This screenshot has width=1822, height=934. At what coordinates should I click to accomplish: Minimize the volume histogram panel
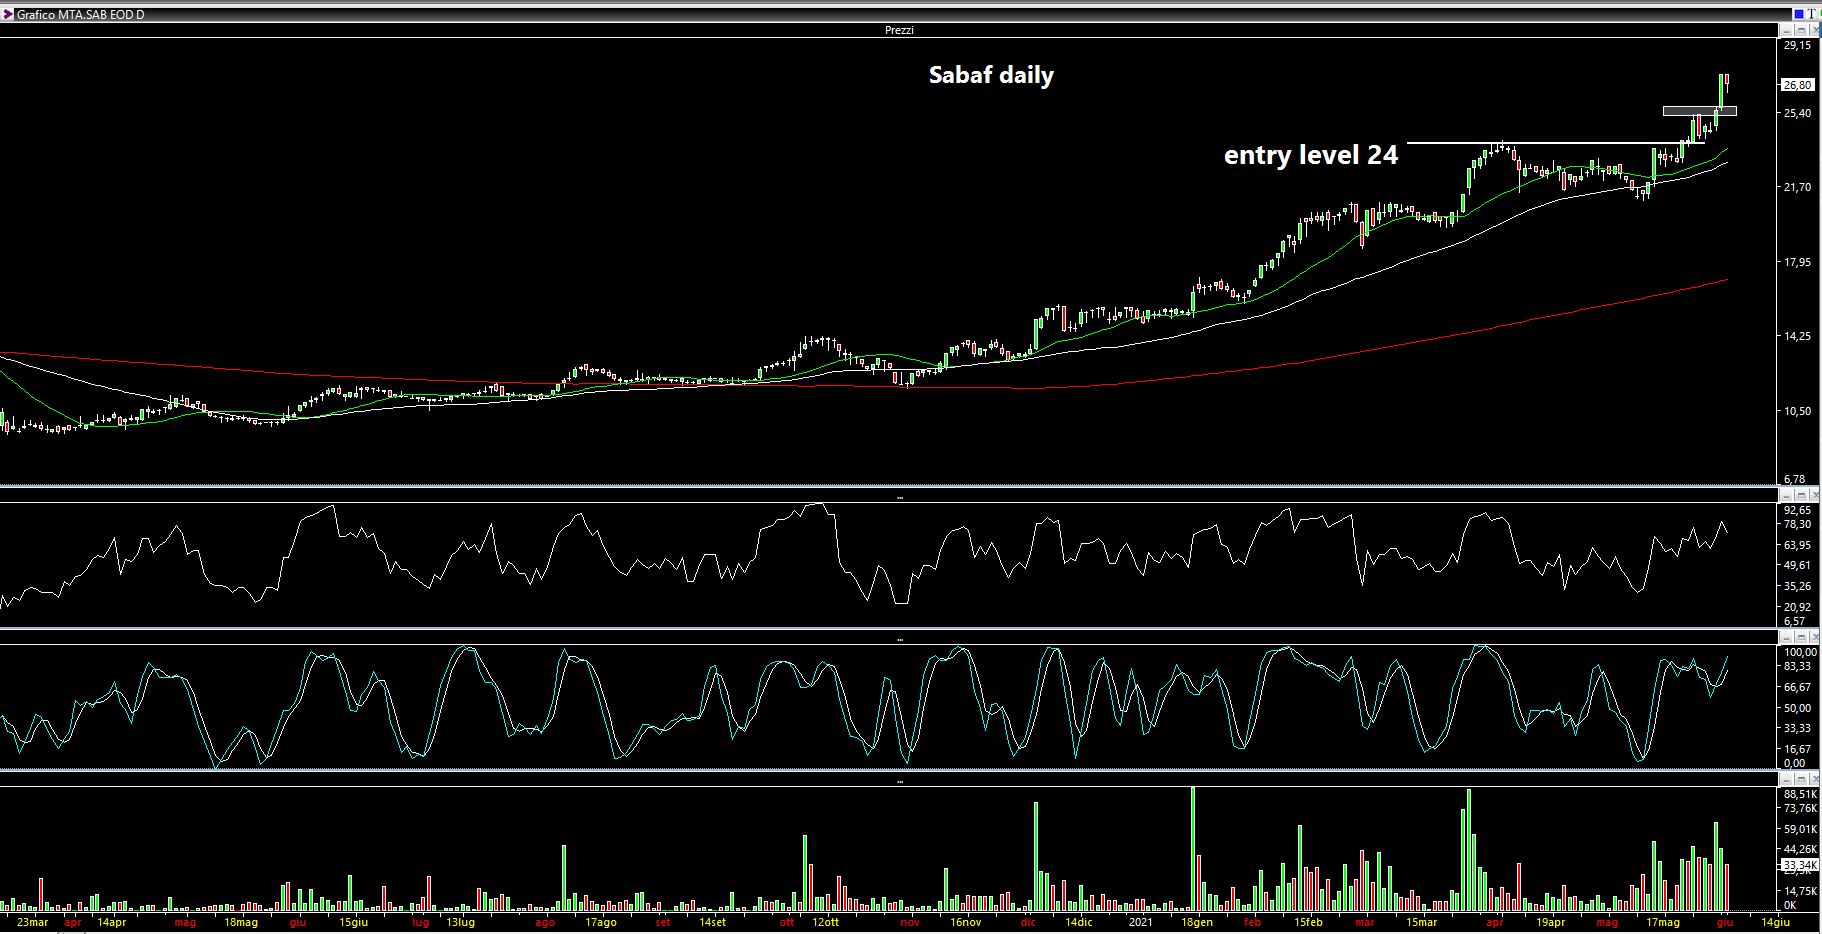point(1786,779)
